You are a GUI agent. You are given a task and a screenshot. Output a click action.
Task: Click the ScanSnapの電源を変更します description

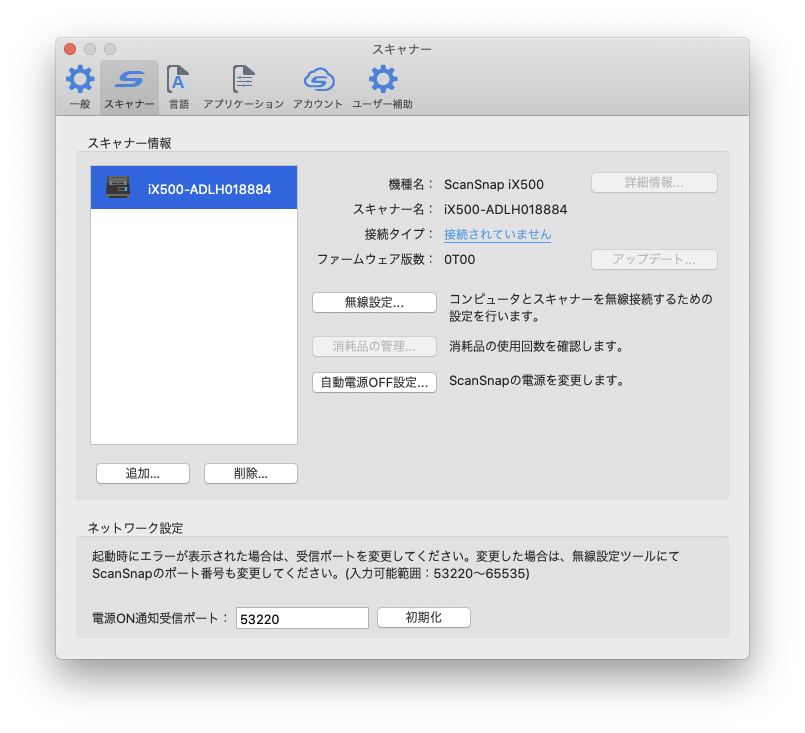click(x=536, y=381)
